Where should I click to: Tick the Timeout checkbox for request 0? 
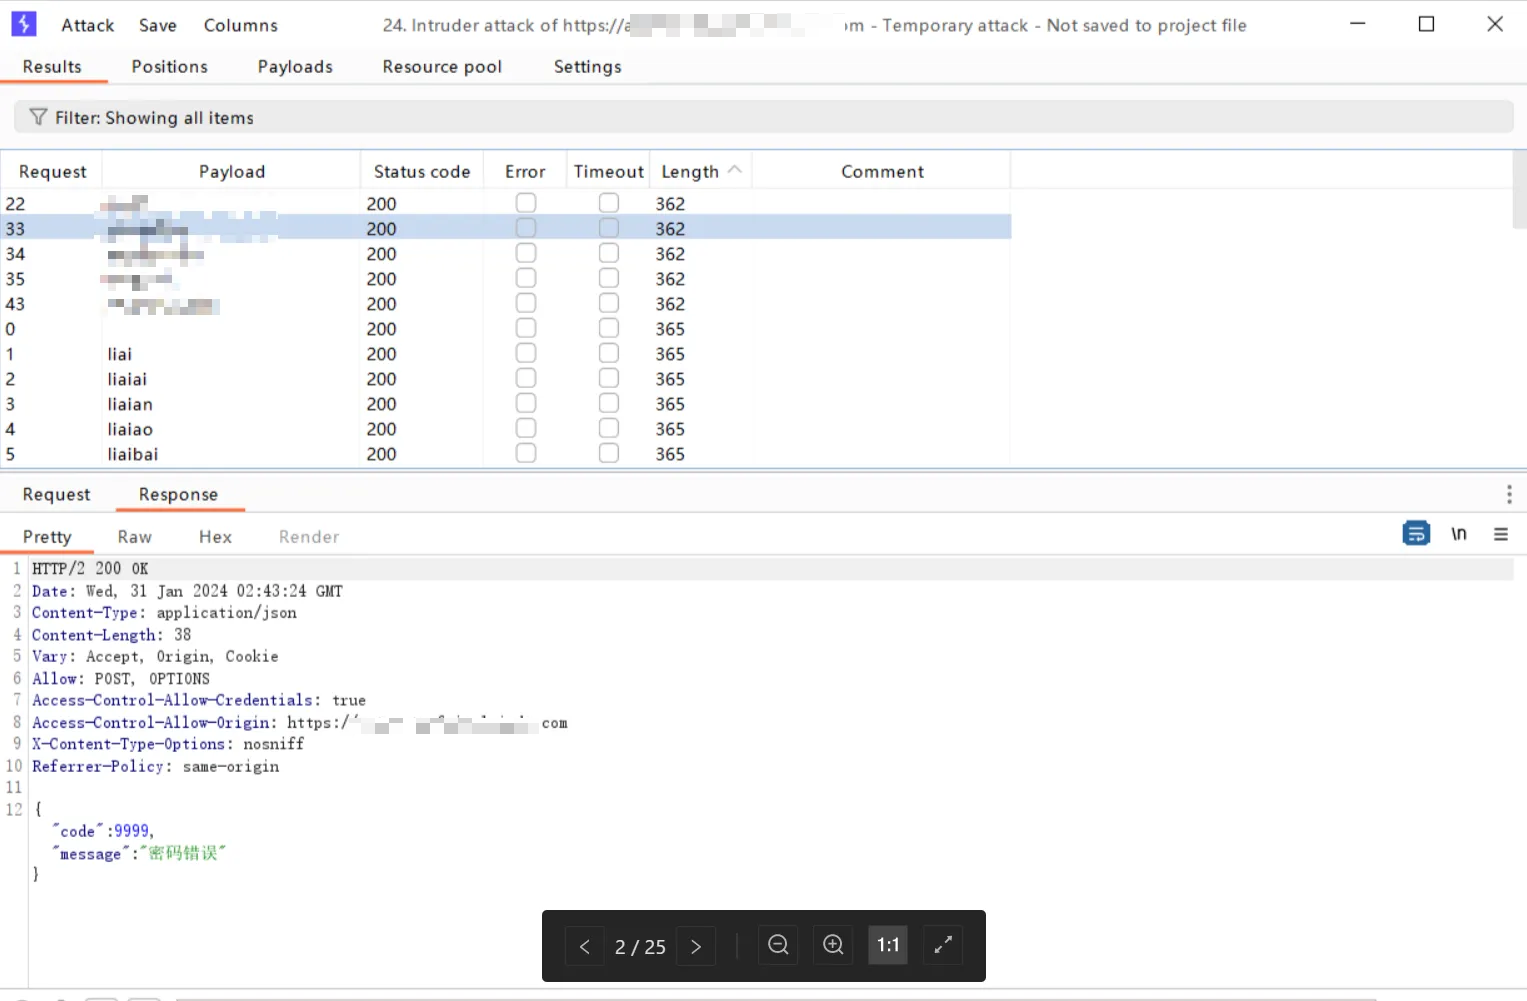pyautogui.click(x=608, y=328)
